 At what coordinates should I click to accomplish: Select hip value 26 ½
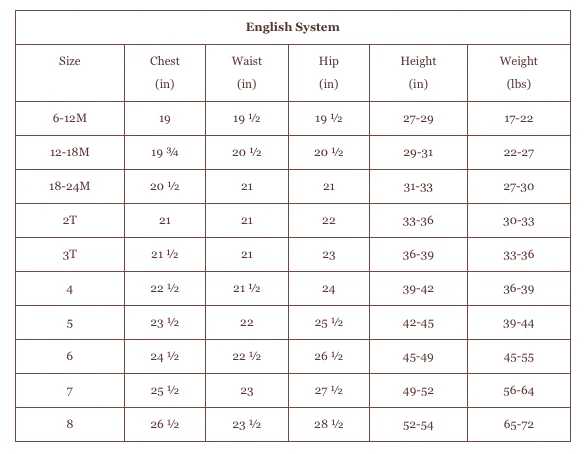(x=329, y=356)
